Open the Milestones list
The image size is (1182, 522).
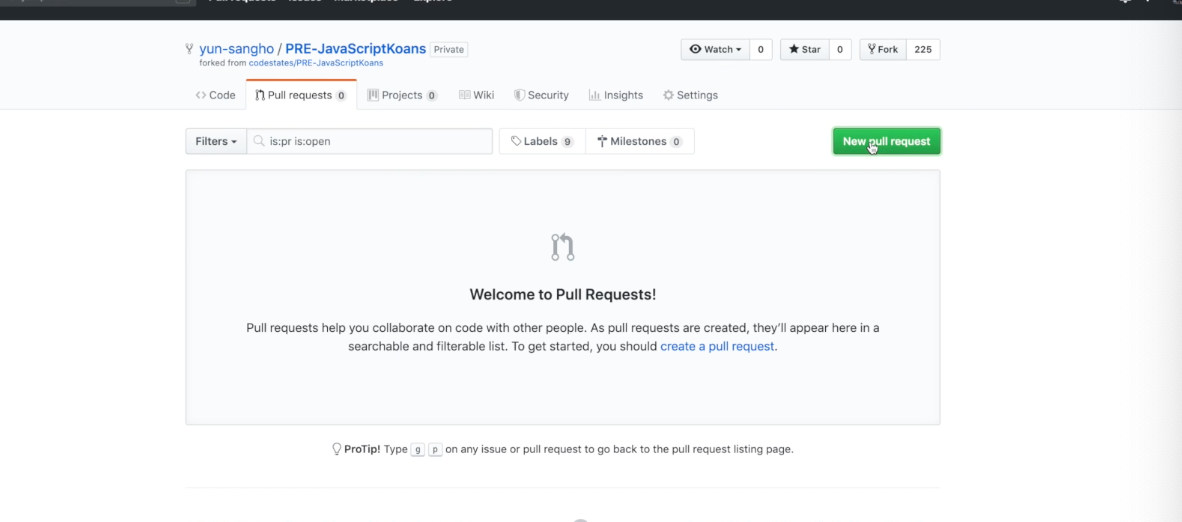tap(639, 141)
